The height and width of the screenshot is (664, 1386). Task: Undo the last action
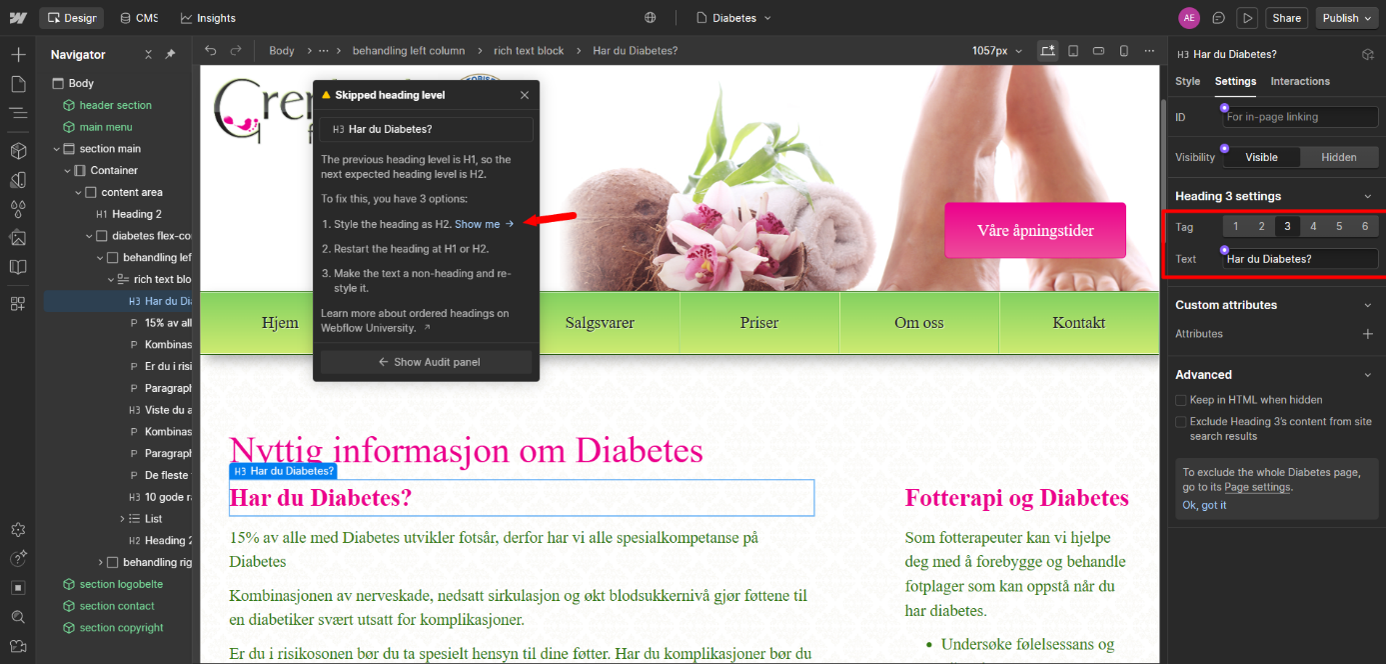pos(211,50)
